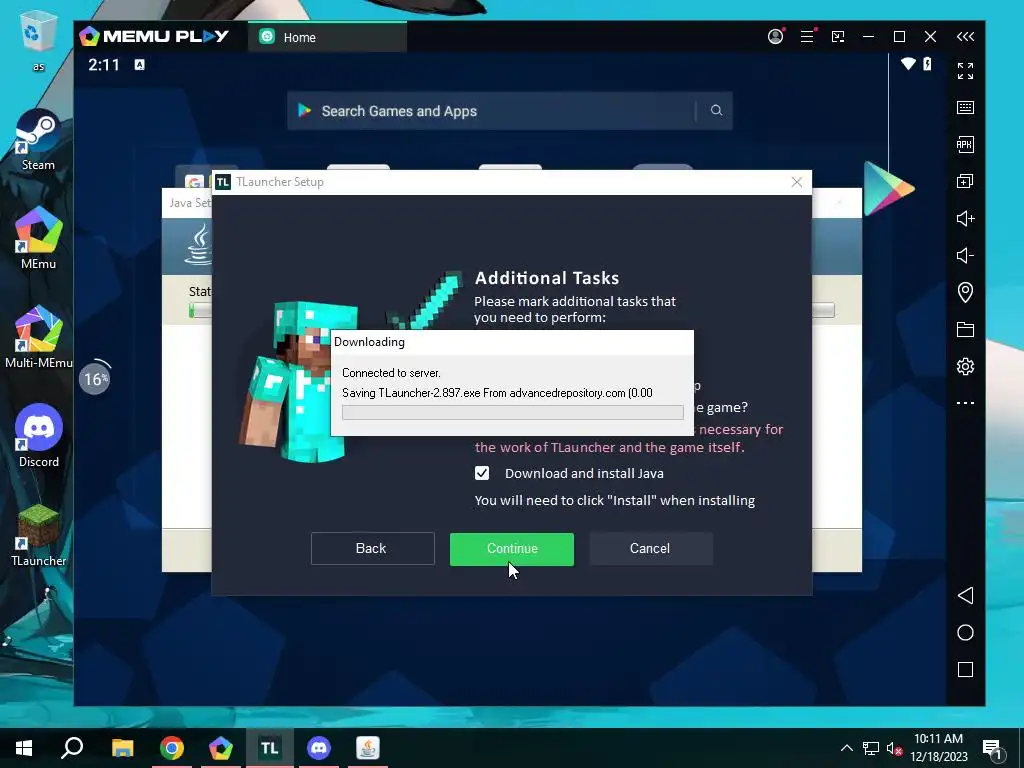Tap the Android home circle button
Image resolution: width=1024 pixels, height=768 pixels.
(x=965, y=633)
